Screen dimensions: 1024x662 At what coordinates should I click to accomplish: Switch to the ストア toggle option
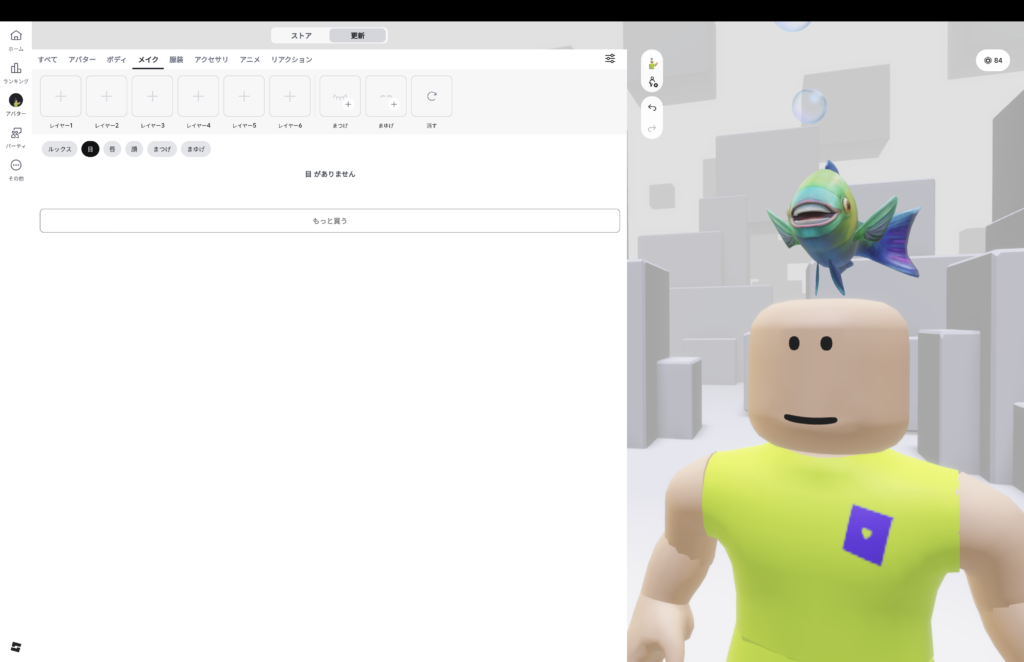301,36
